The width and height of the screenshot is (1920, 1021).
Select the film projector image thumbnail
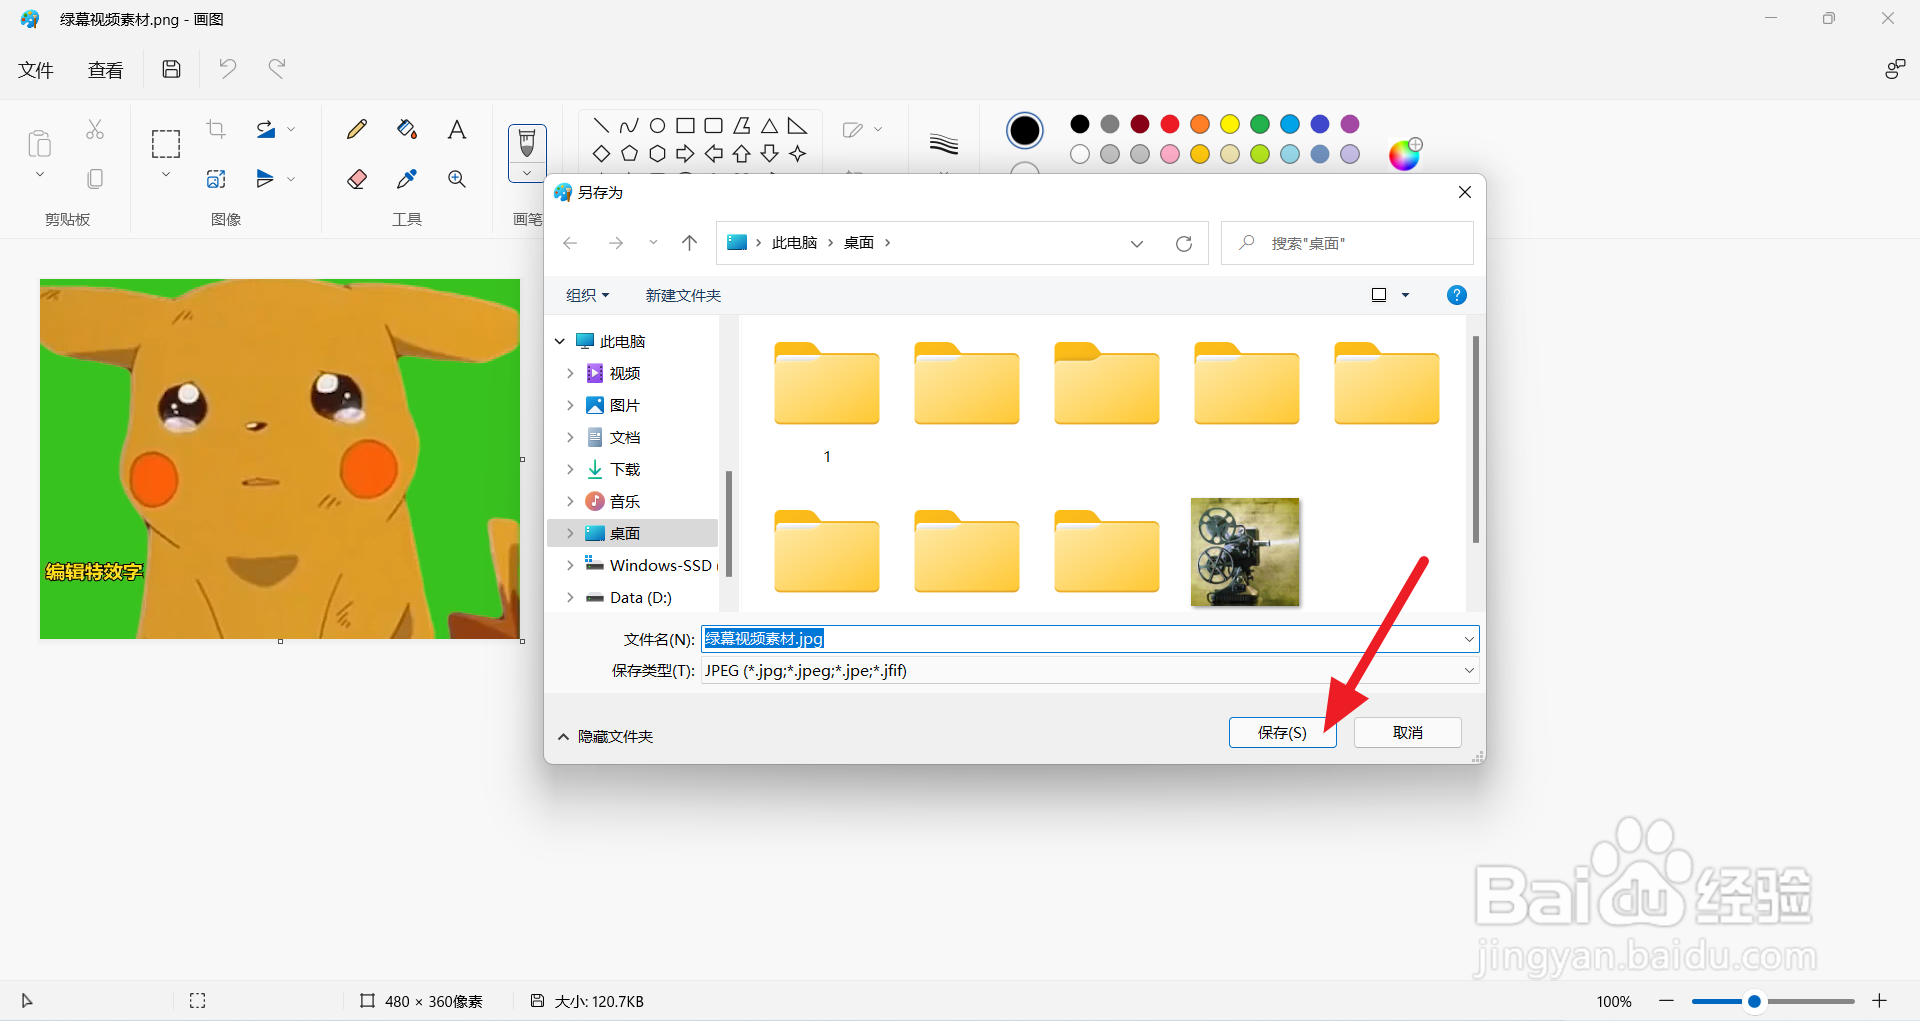1245,552
